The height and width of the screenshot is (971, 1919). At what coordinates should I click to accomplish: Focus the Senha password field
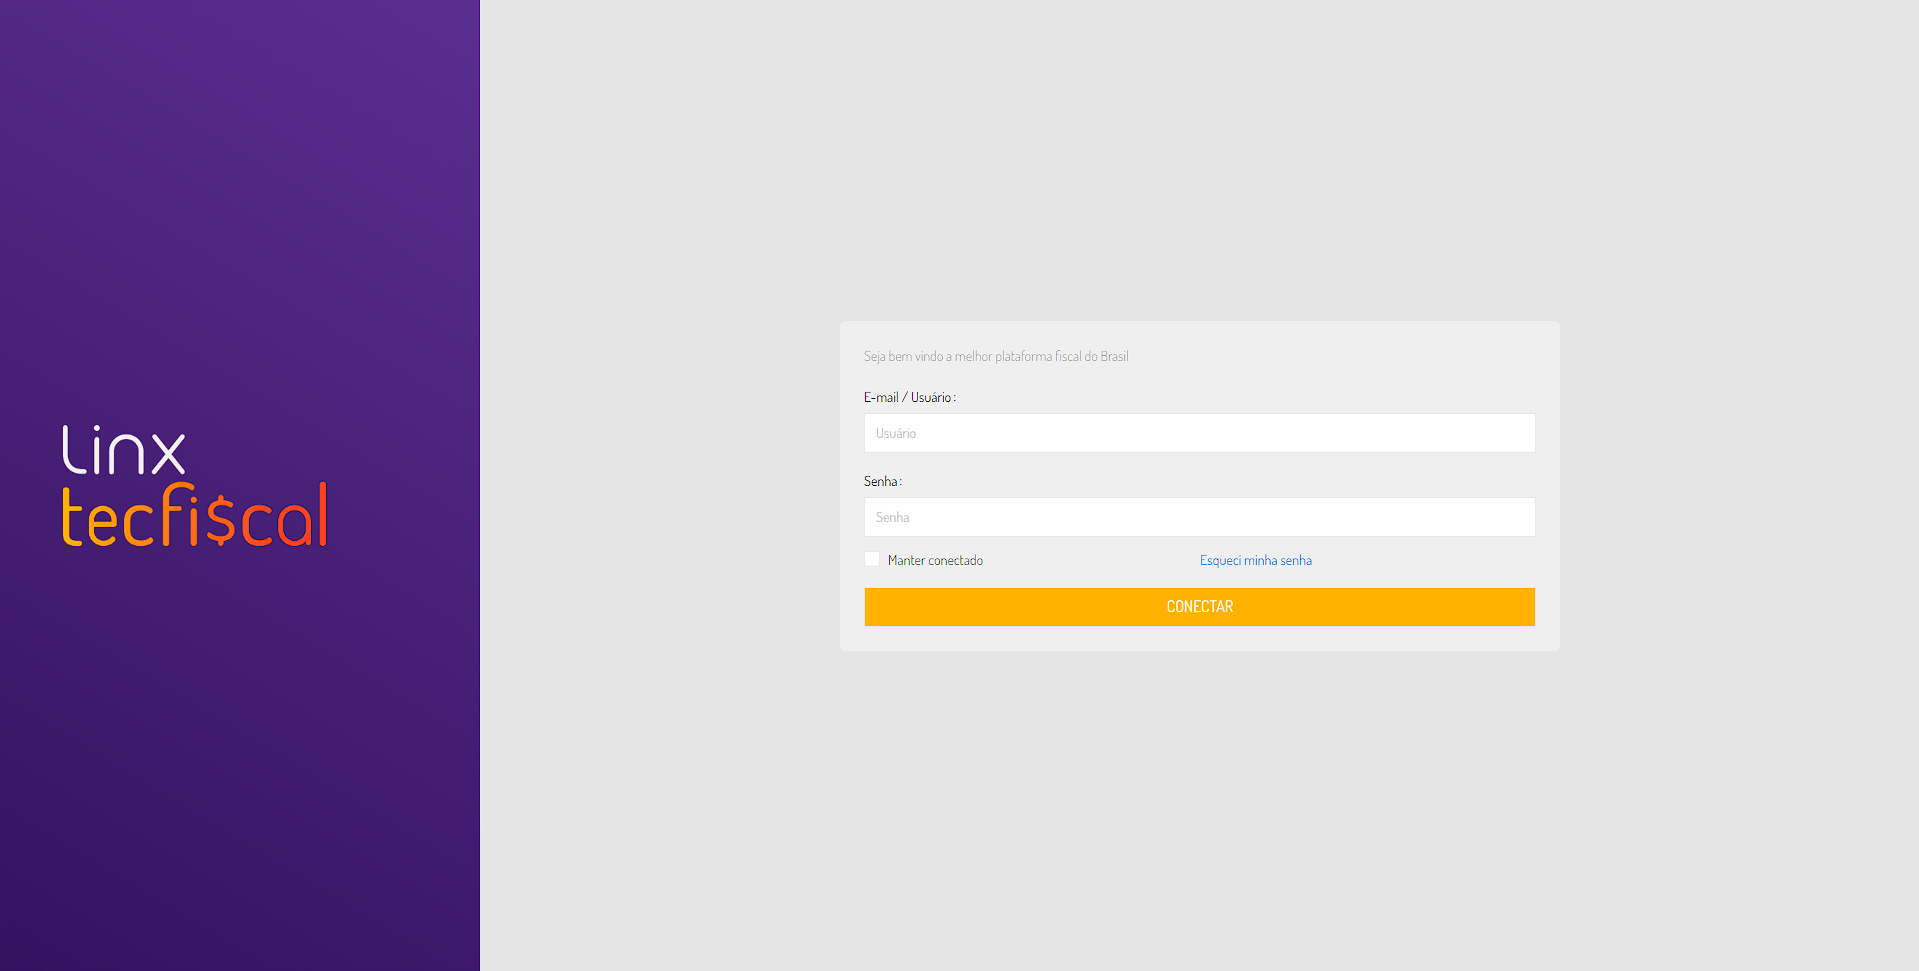[1199, 517]
